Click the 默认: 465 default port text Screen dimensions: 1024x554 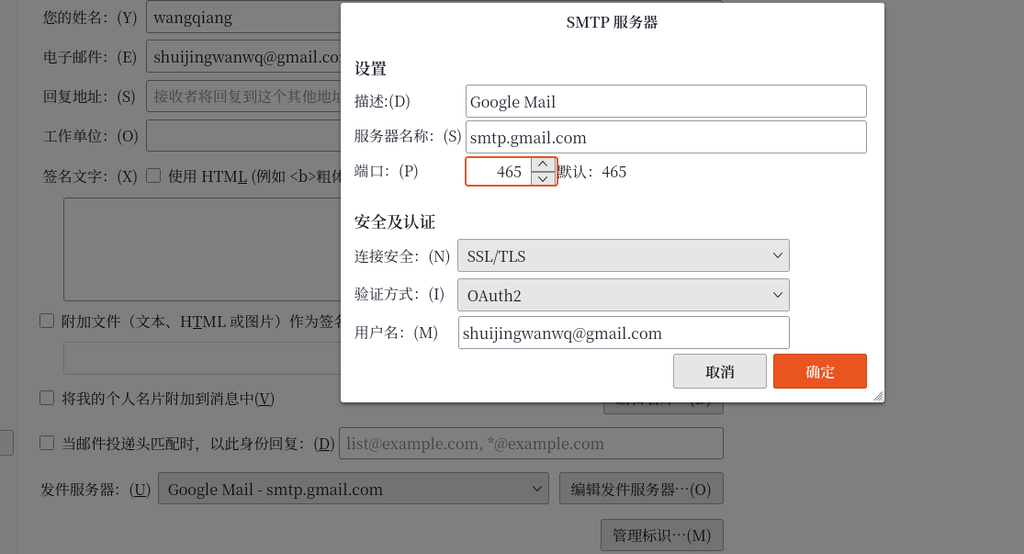[x=592, y=172]
